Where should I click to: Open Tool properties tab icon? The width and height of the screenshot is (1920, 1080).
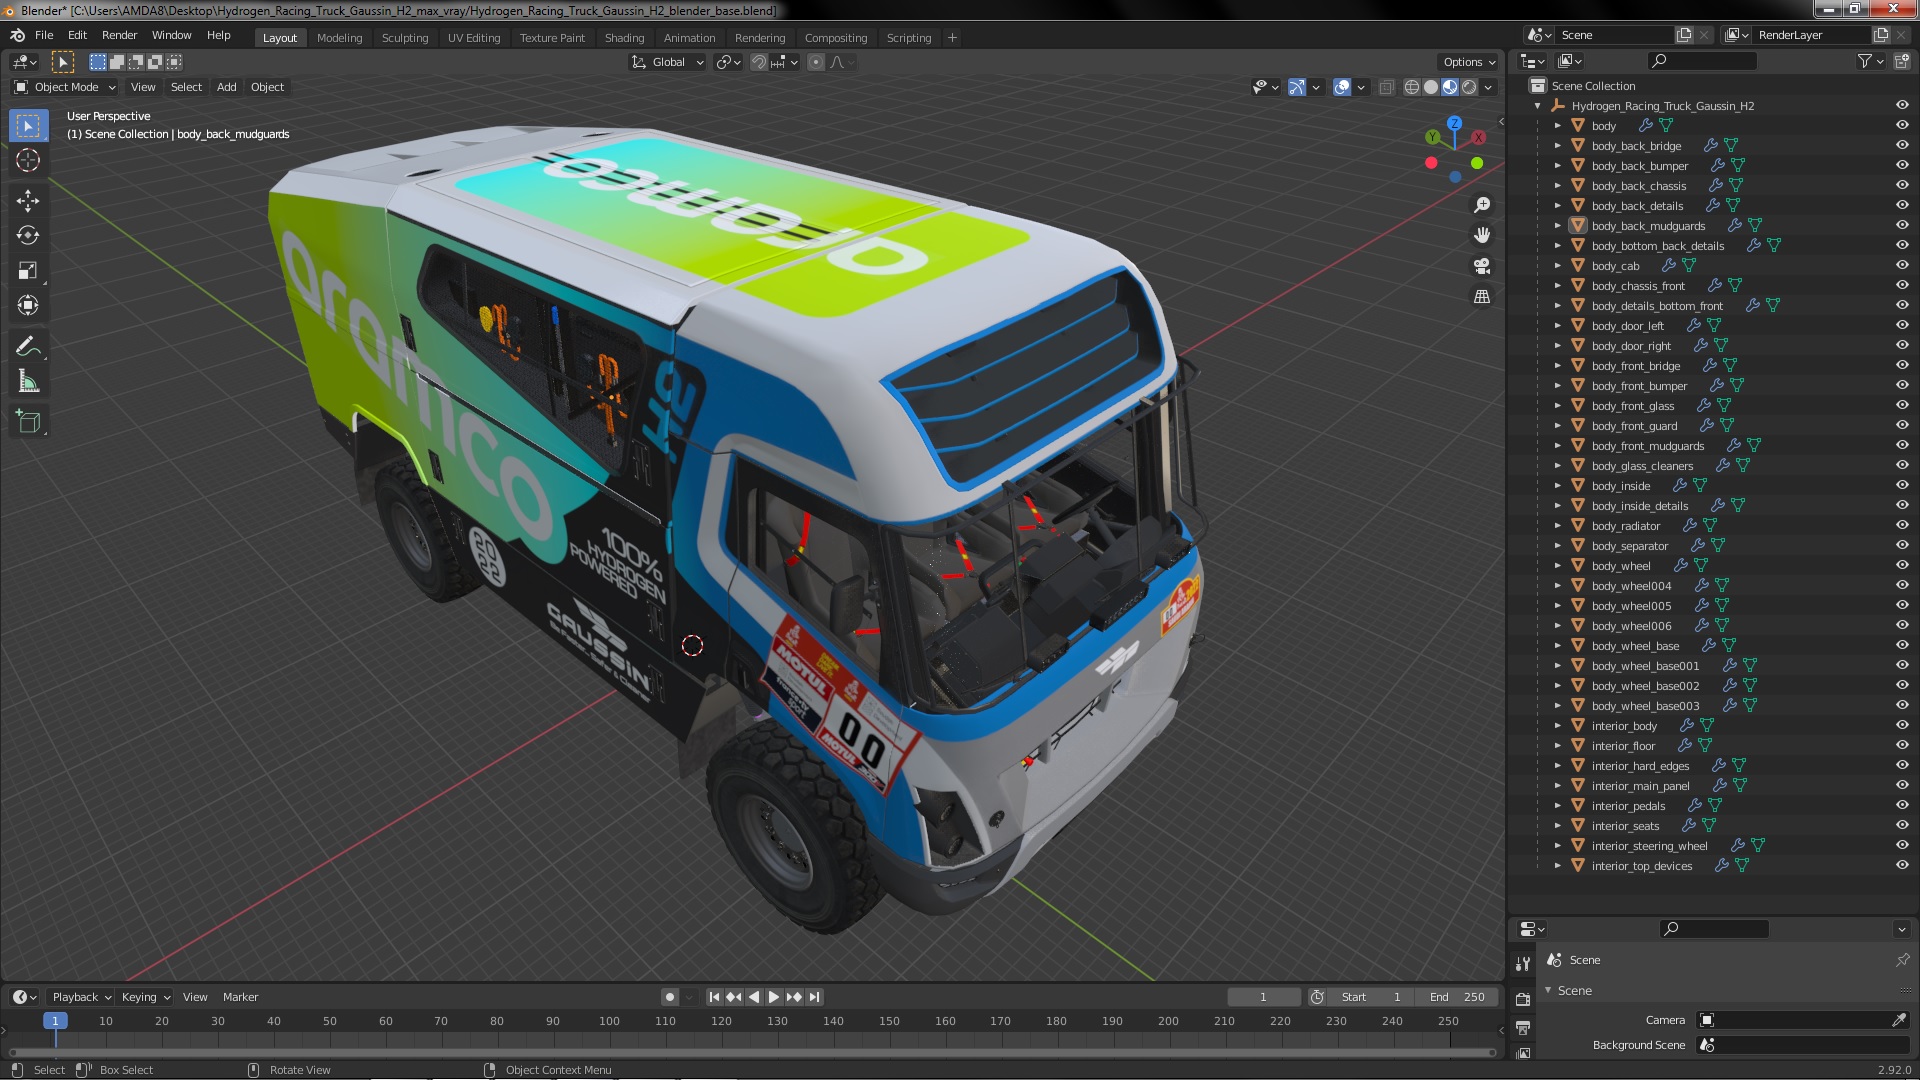click(x=1523, y=964)
